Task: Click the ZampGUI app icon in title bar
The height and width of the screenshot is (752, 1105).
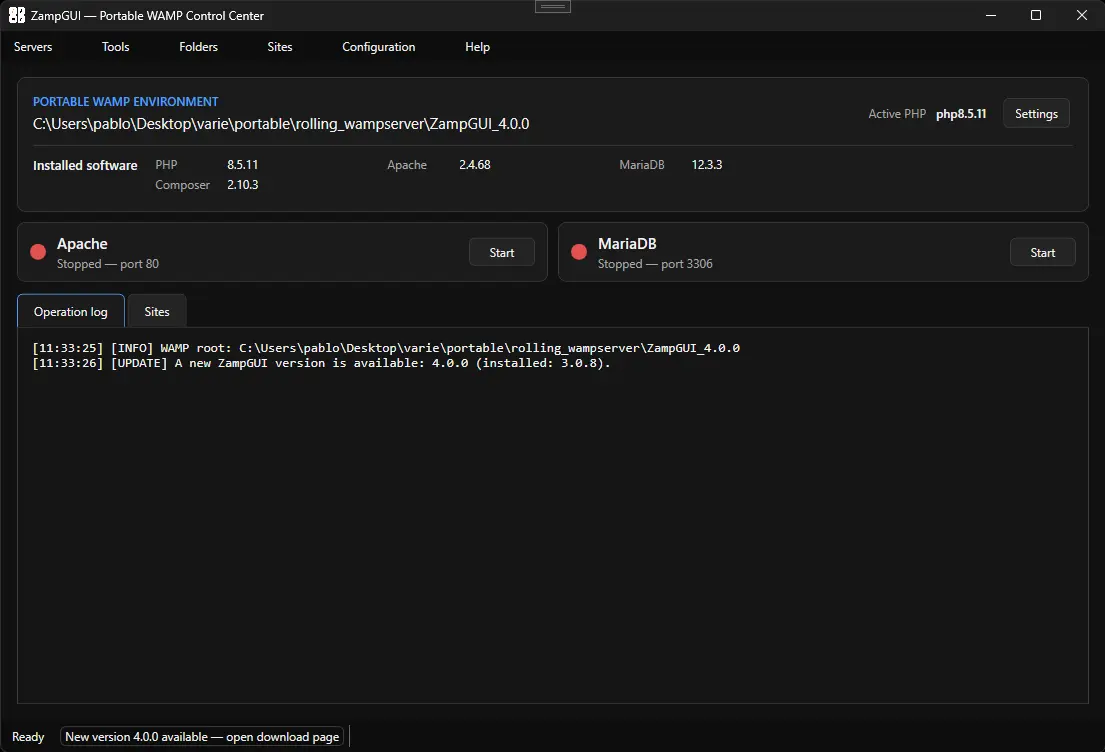Action: click(16, 15)
